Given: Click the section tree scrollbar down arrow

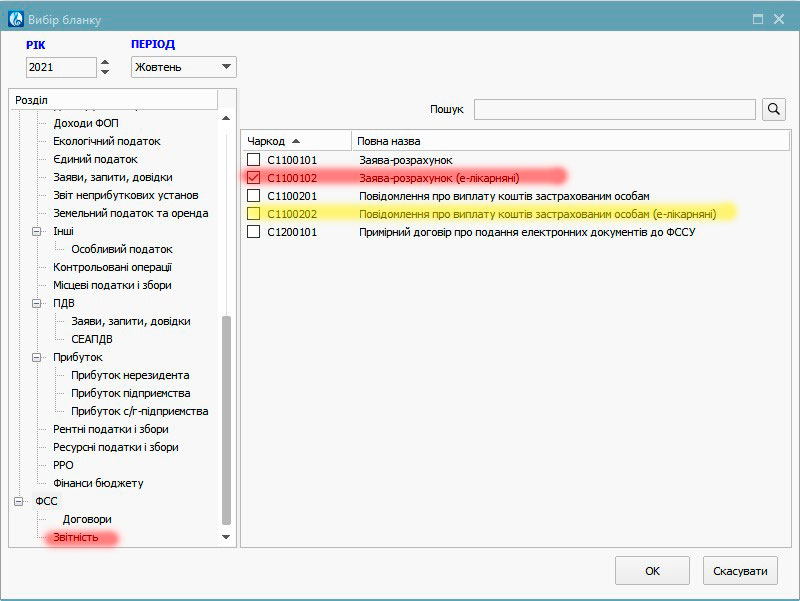Looking at the screenshot, I should [226, 538].
